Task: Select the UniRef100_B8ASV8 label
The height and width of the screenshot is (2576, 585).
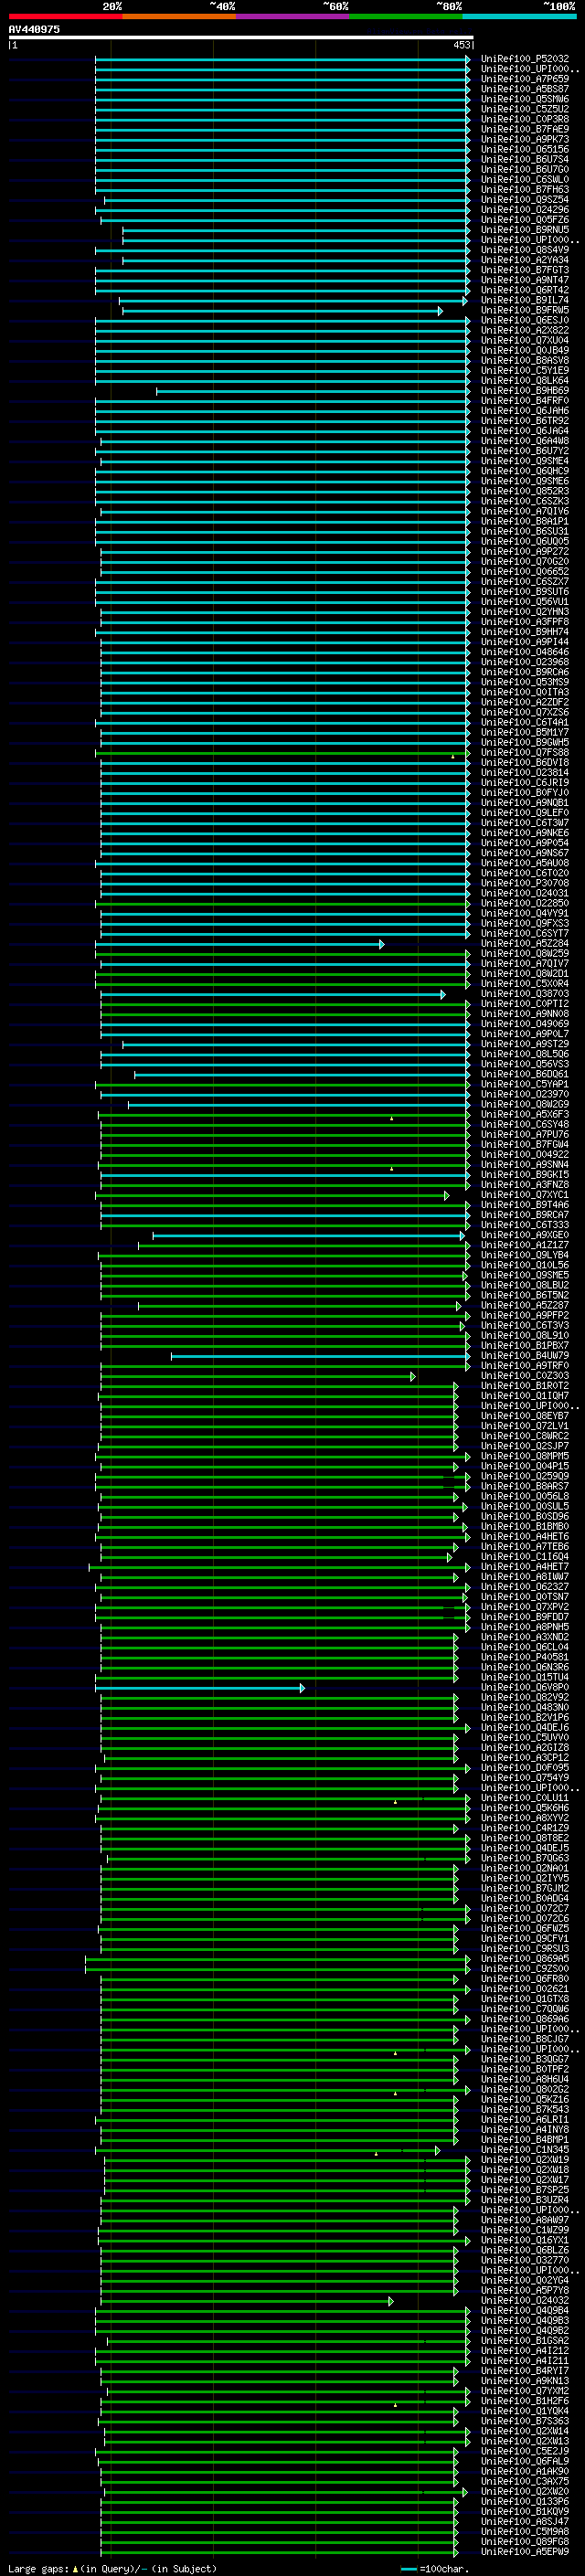Action: 525,361
